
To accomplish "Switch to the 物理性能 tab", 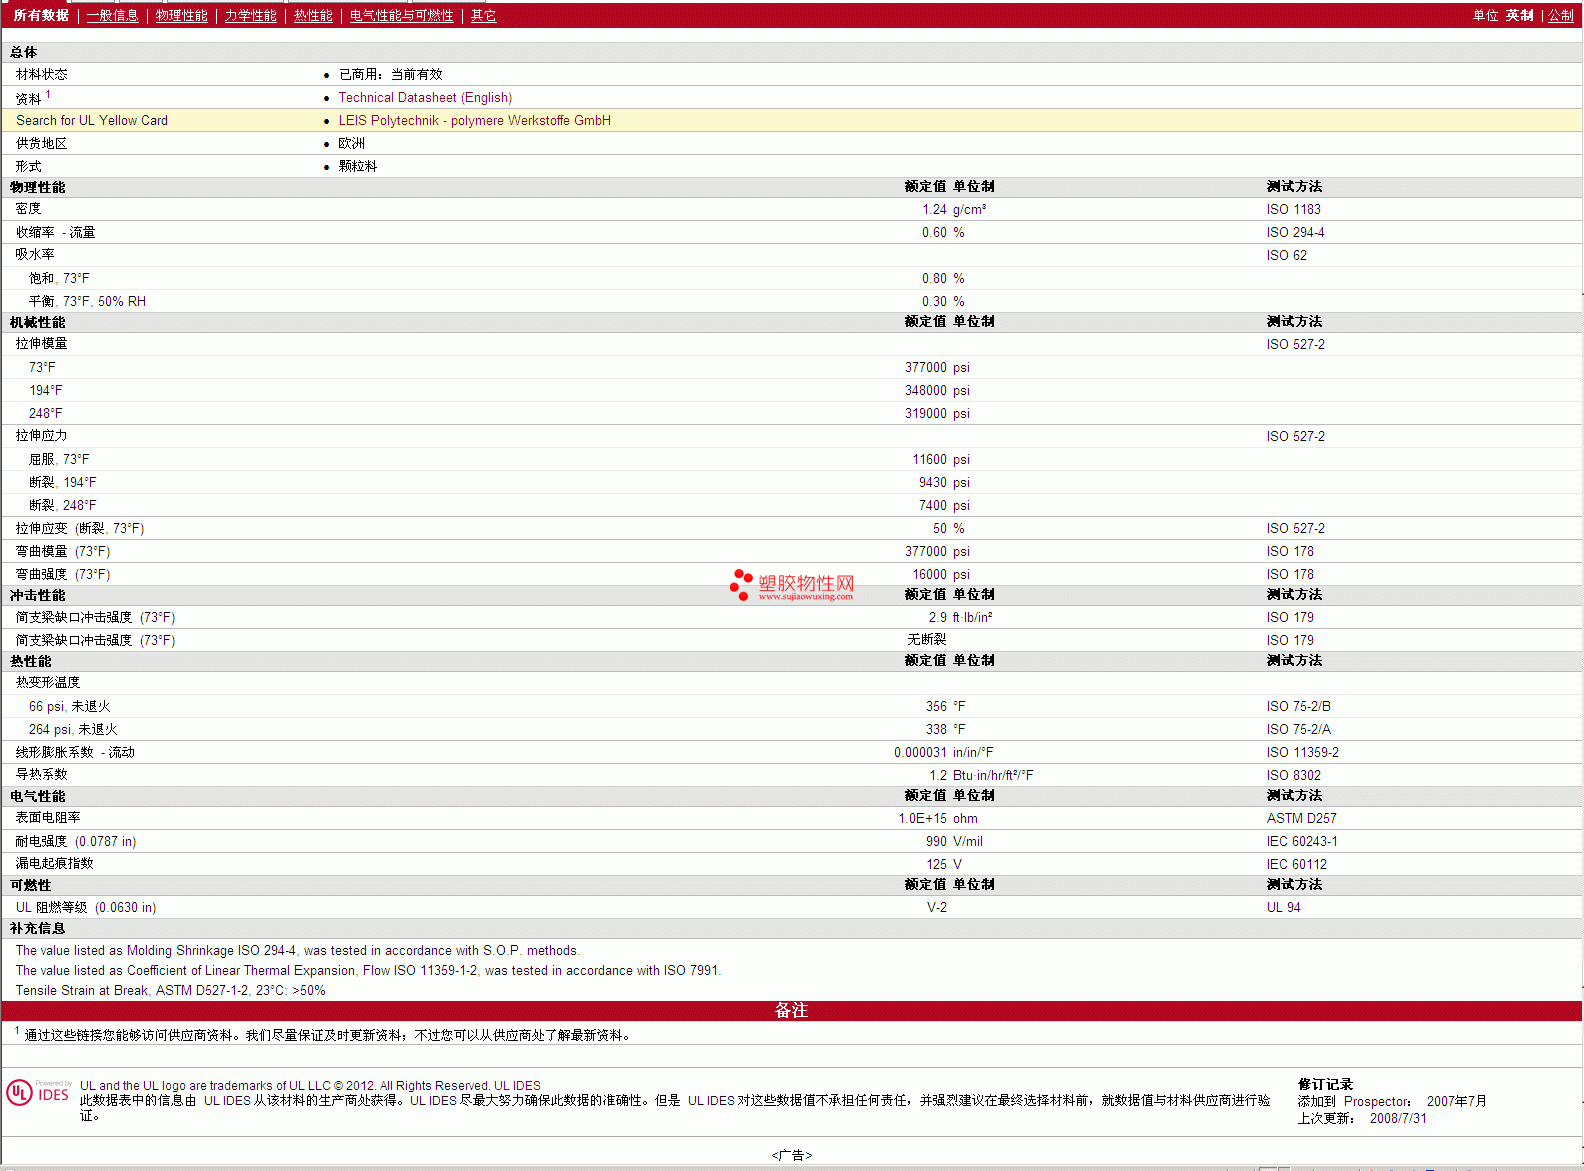I will (181, 16).
